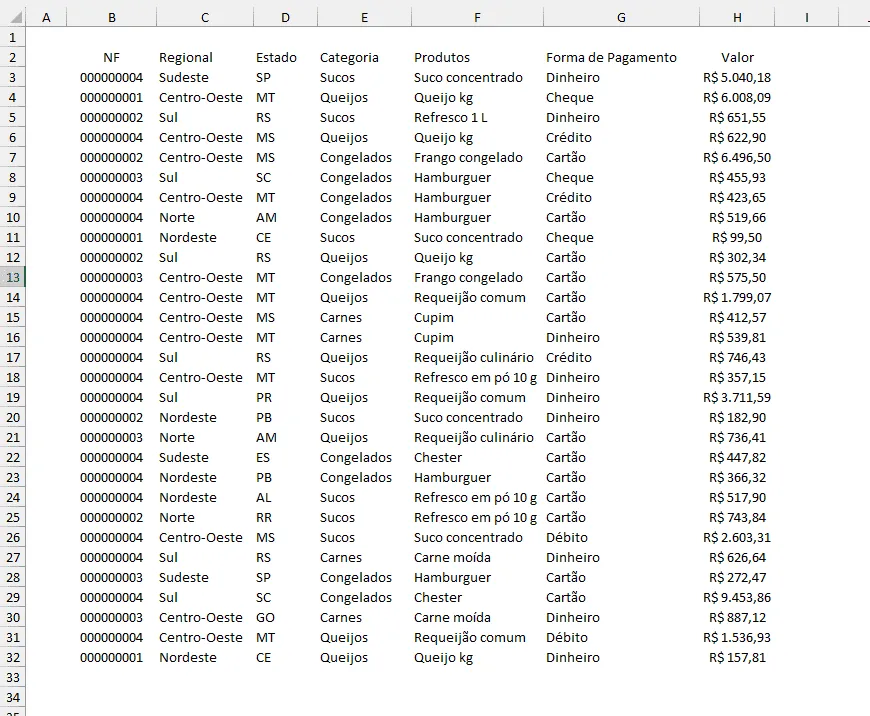Select column F header
870x716 pixels.
click(477, 18)
